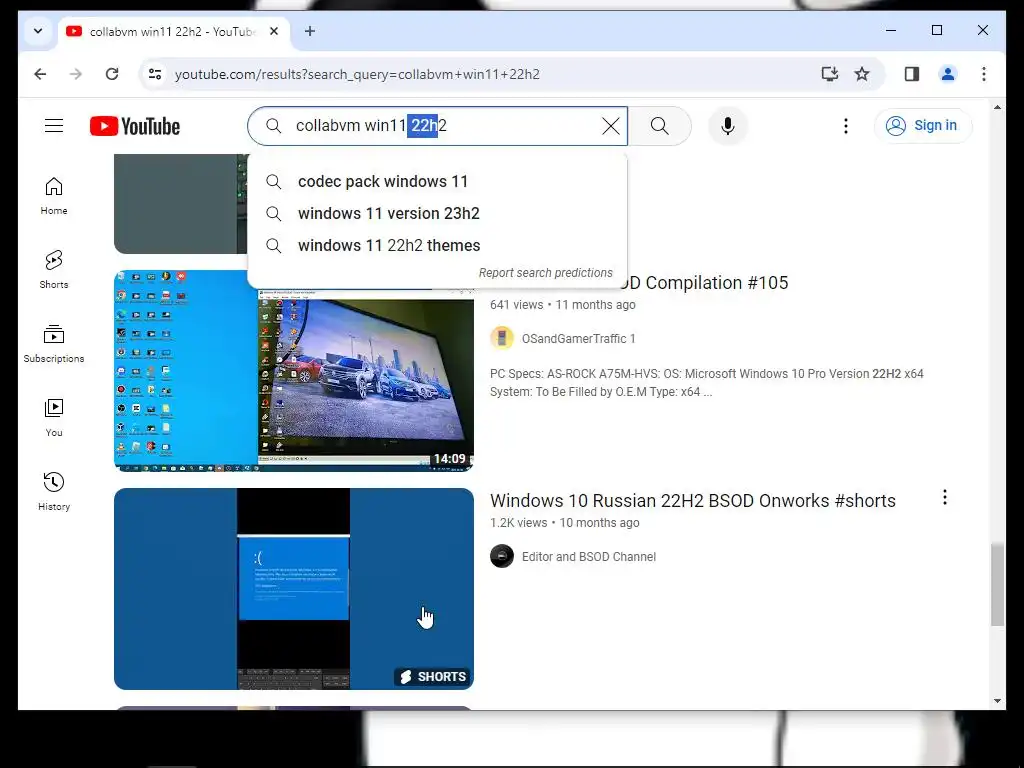Open Home in sidebar
The width and height of the screenshot is (1024, 768).
[54, 195]
